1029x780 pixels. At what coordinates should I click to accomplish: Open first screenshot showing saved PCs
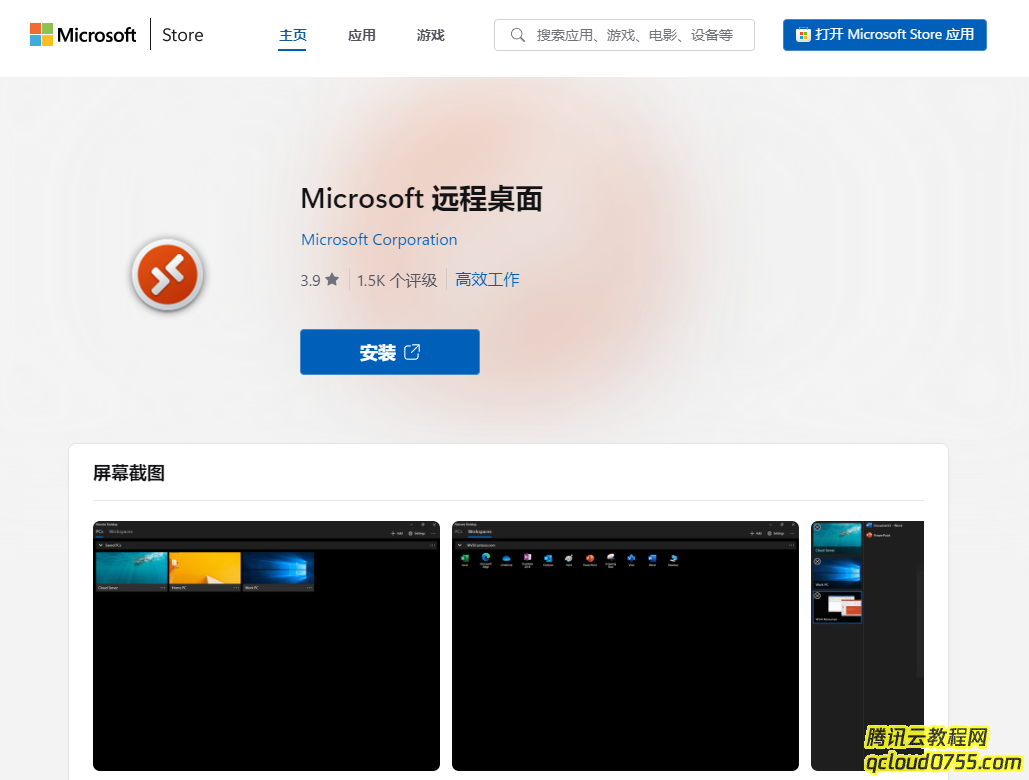266,646
